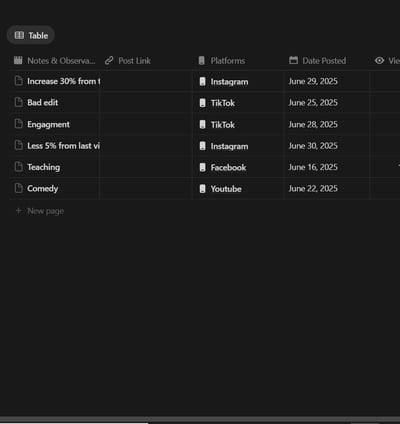Open the Less 5% from last page
The image size is (400, 424).
coord(63,146)
